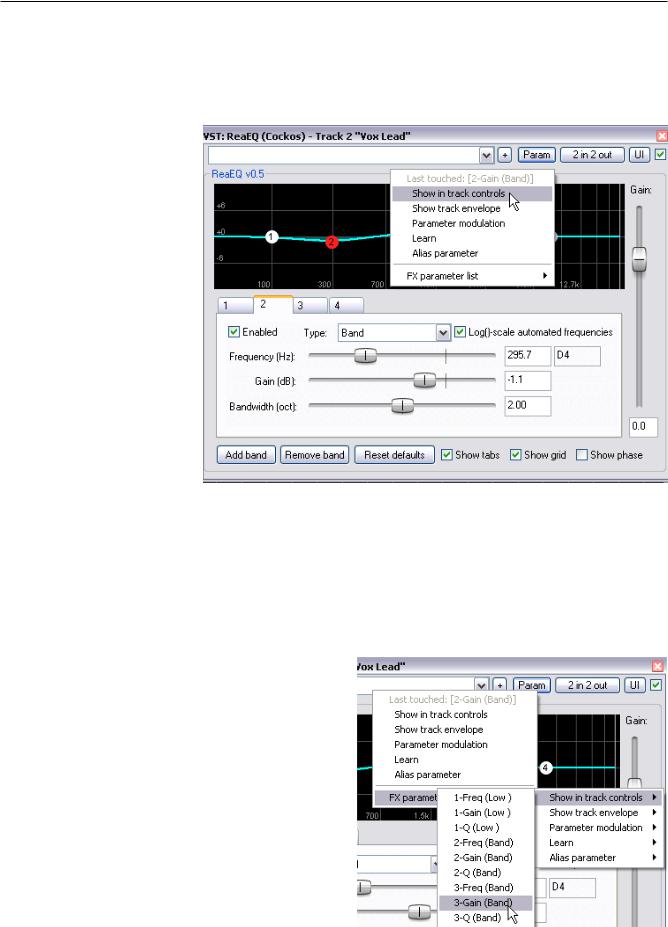Image resolution: width=668 pixels, height=927 pixels.
Task: Select highlighted 3-Gain (Band) parameter entry
Action: [x=486, y=903]
